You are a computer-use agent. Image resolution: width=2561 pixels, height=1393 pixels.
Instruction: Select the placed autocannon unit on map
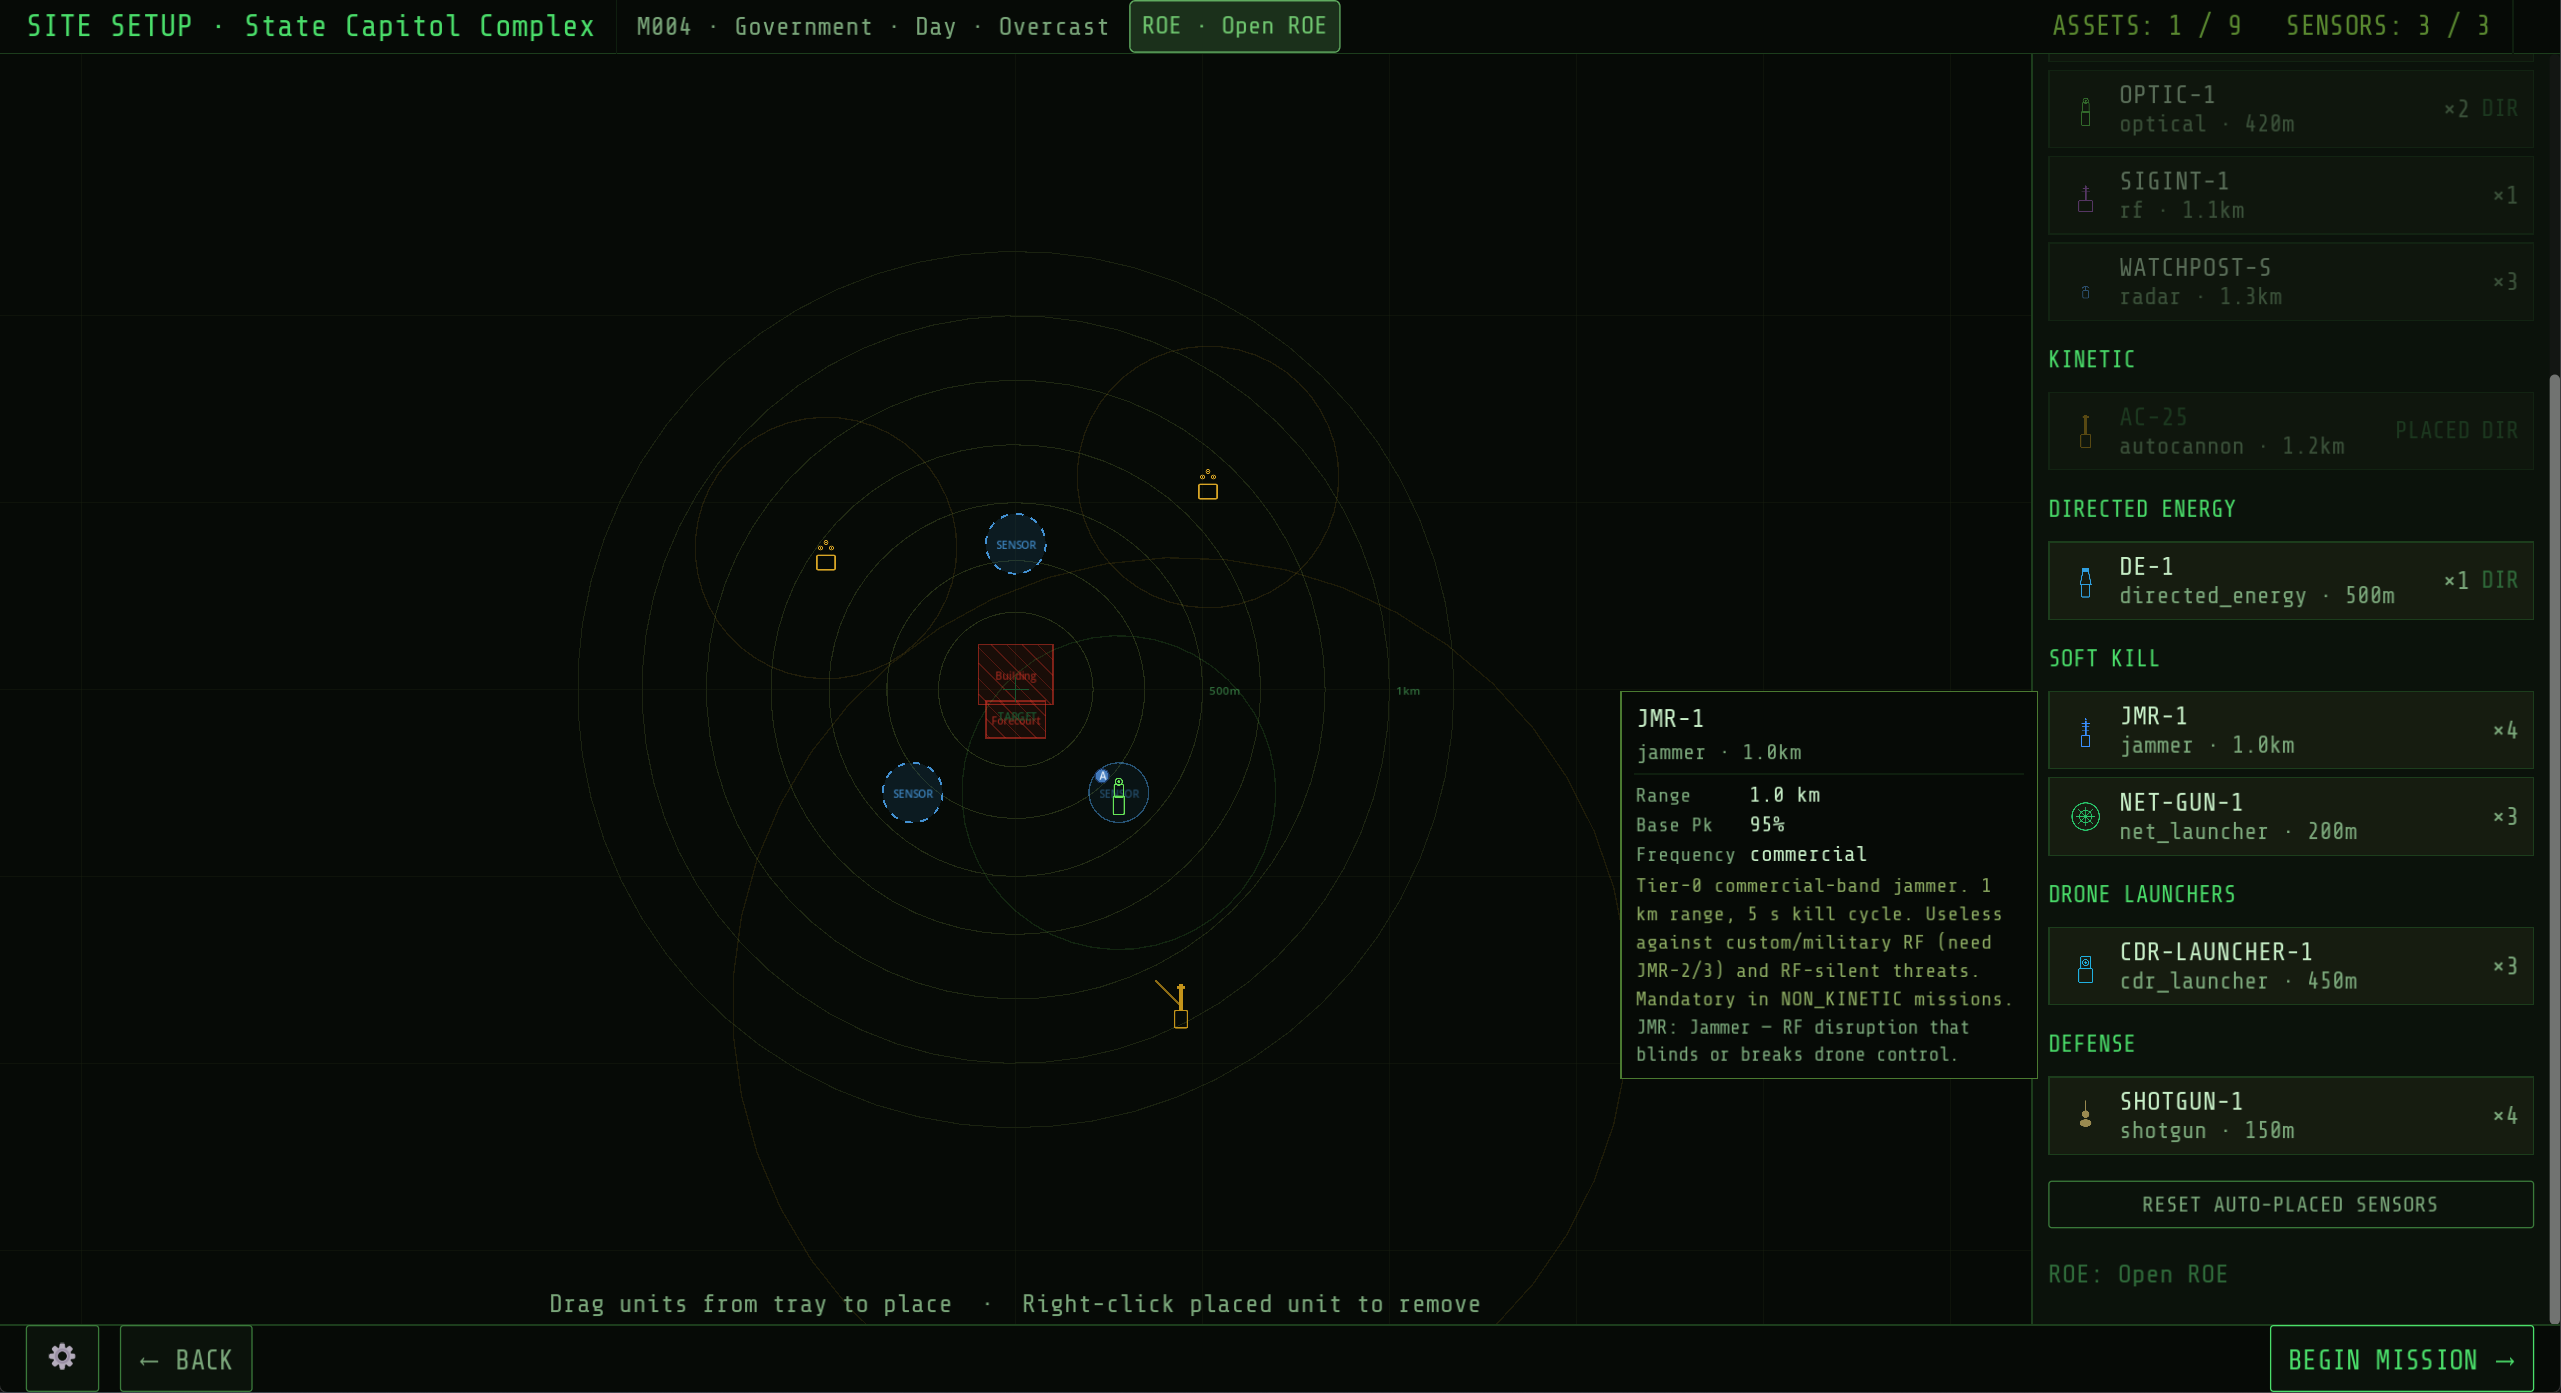click(x=1180, y=1006)
